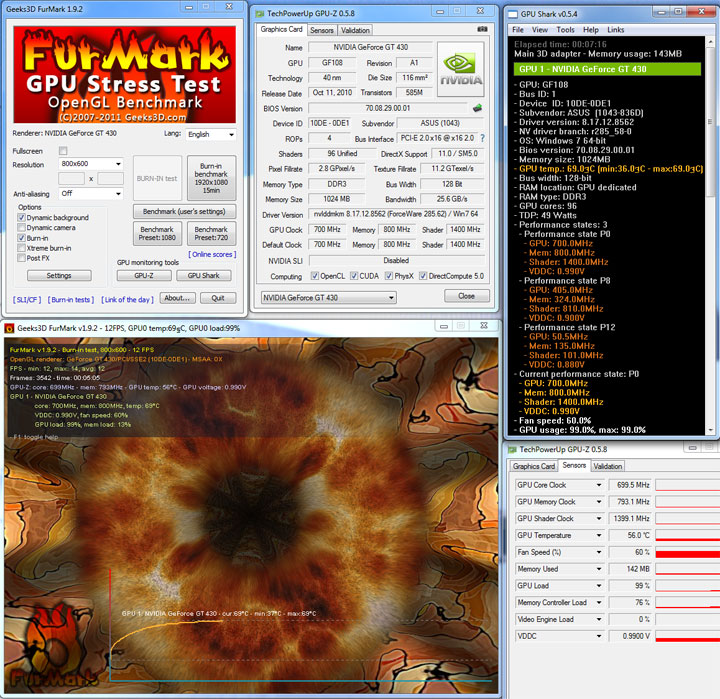Image resolution: width=720 pixels, height=699 pixels.
Task: Switch to Sensors tab in upper GPU-Z
Action: [x=321, y=30]
